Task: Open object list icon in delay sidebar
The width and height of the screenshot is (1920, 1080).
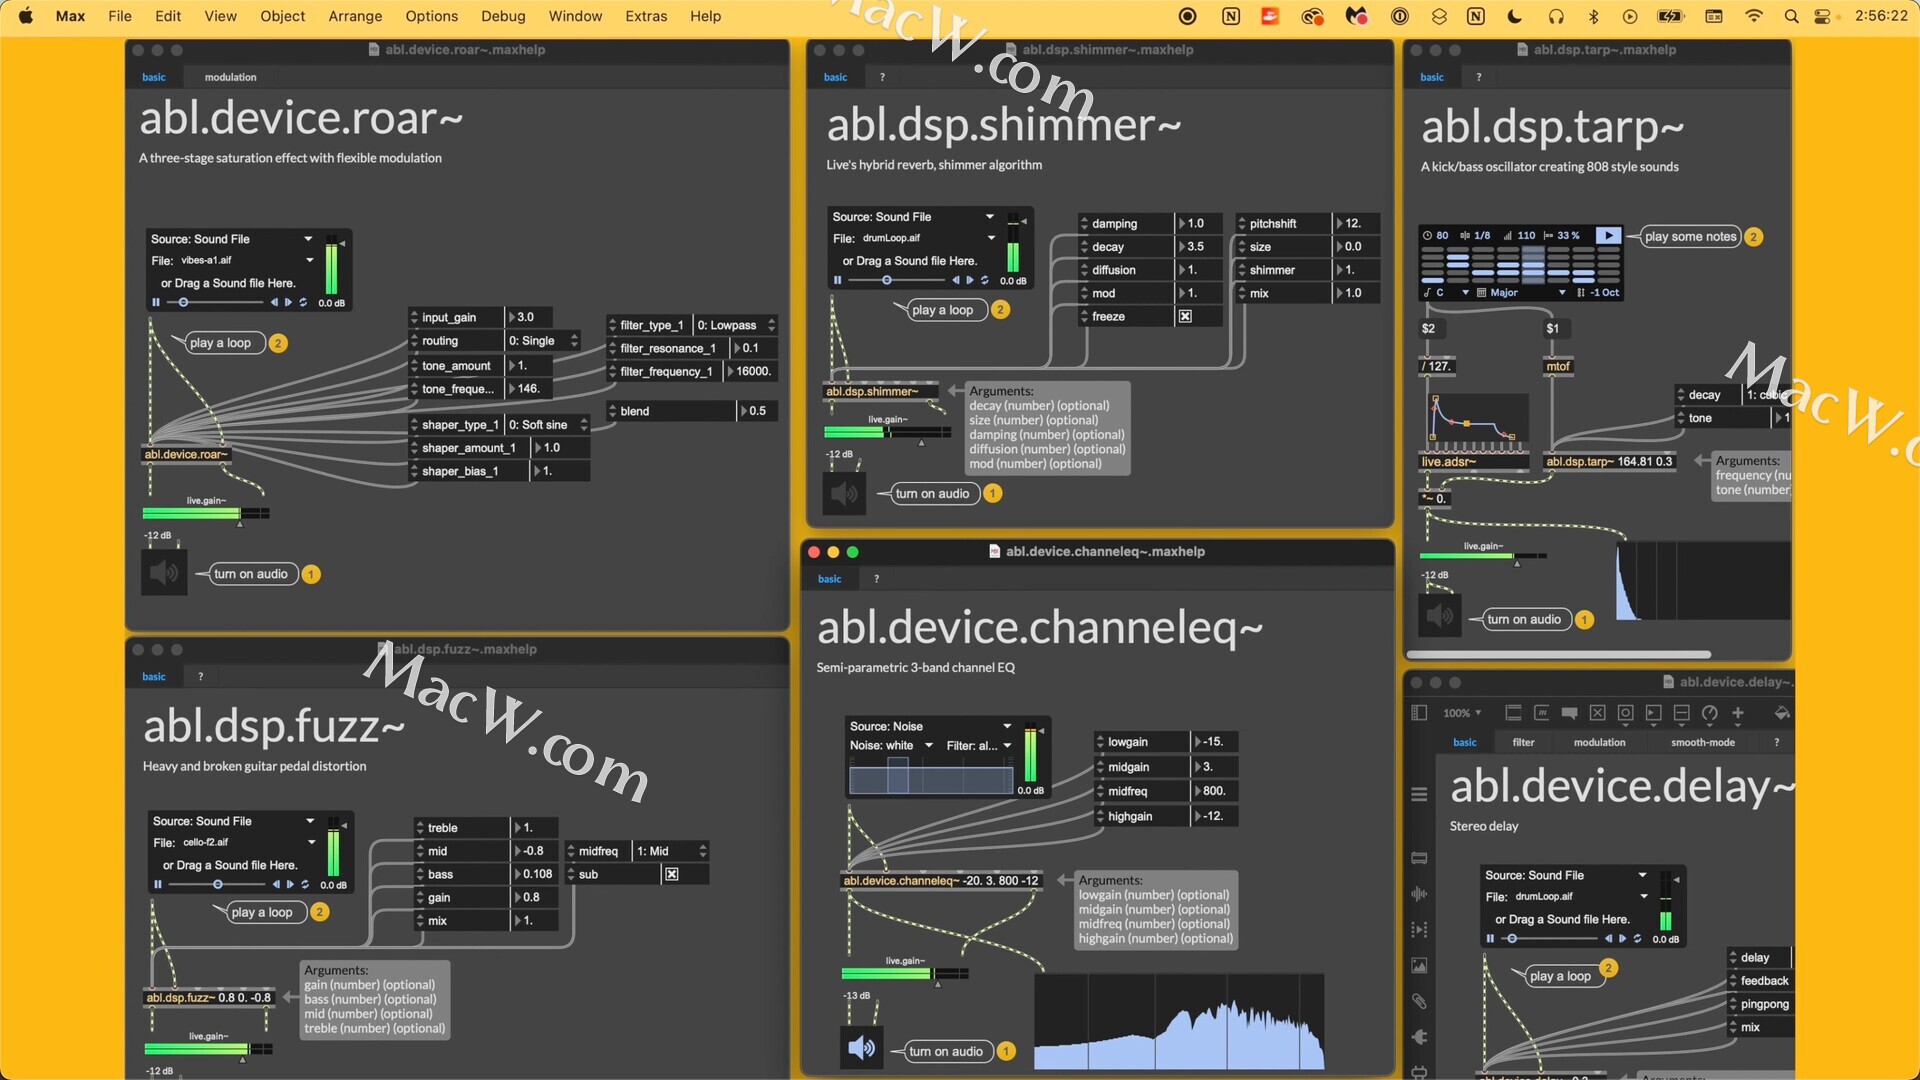Action: coord(1419,794)
